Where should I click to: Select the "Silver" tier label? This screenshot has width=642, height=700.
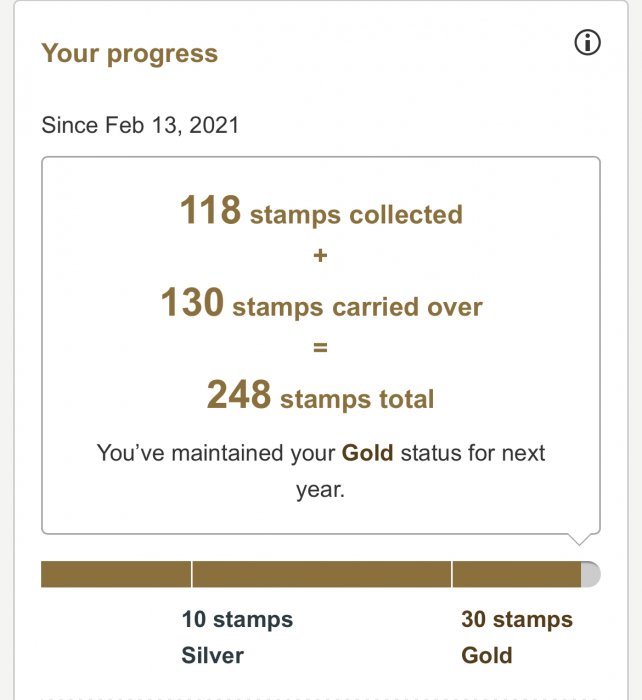pos(212,656)
